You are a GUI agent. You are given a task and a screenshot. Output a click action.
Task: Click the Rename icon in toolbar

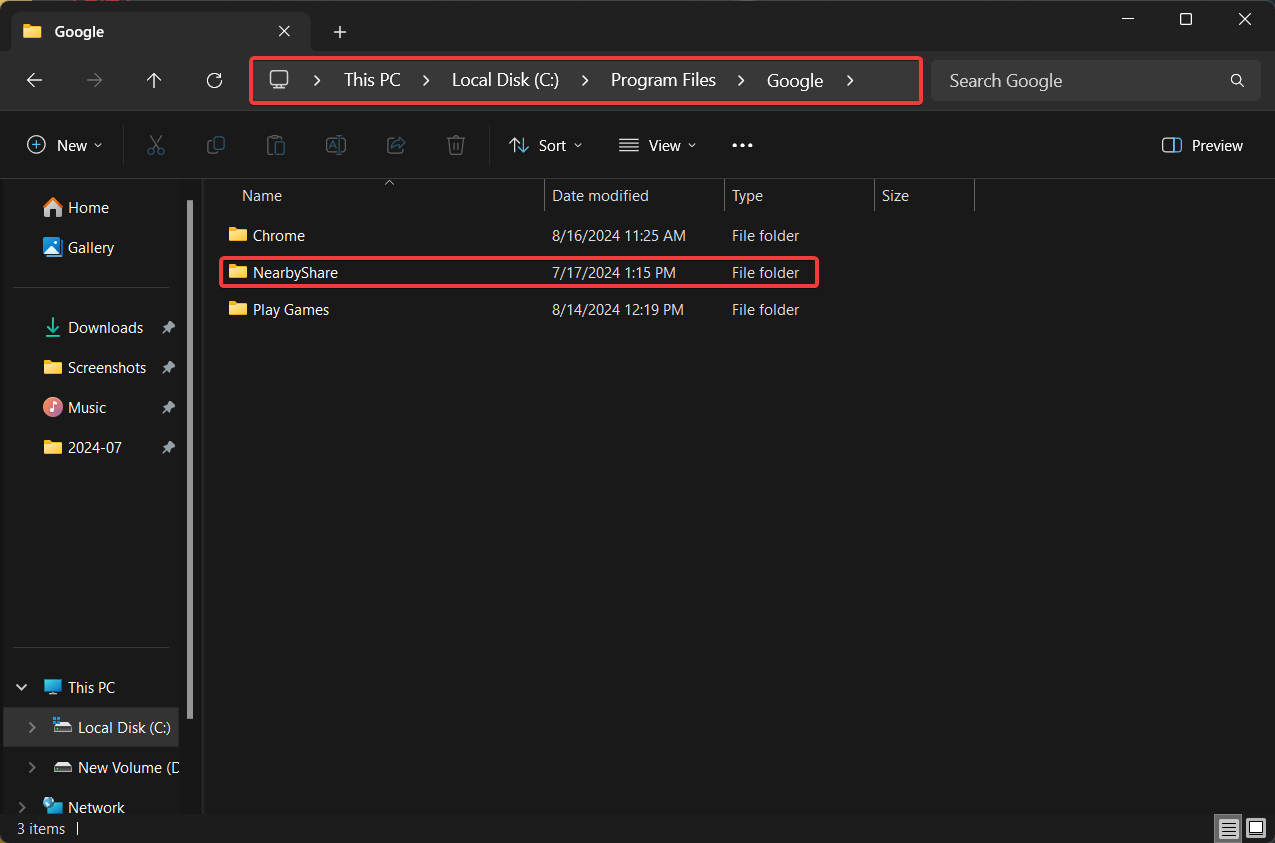(336, 145)
